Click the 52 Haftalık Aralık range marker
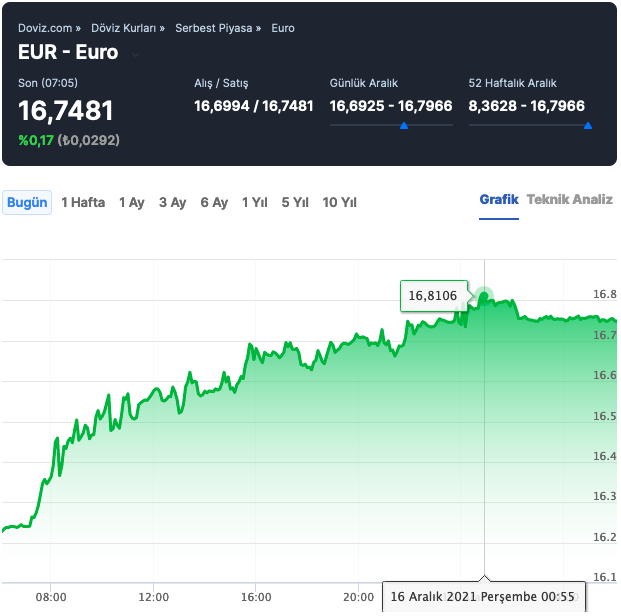This screenshot has width=621, height=616. click(587, 126)
